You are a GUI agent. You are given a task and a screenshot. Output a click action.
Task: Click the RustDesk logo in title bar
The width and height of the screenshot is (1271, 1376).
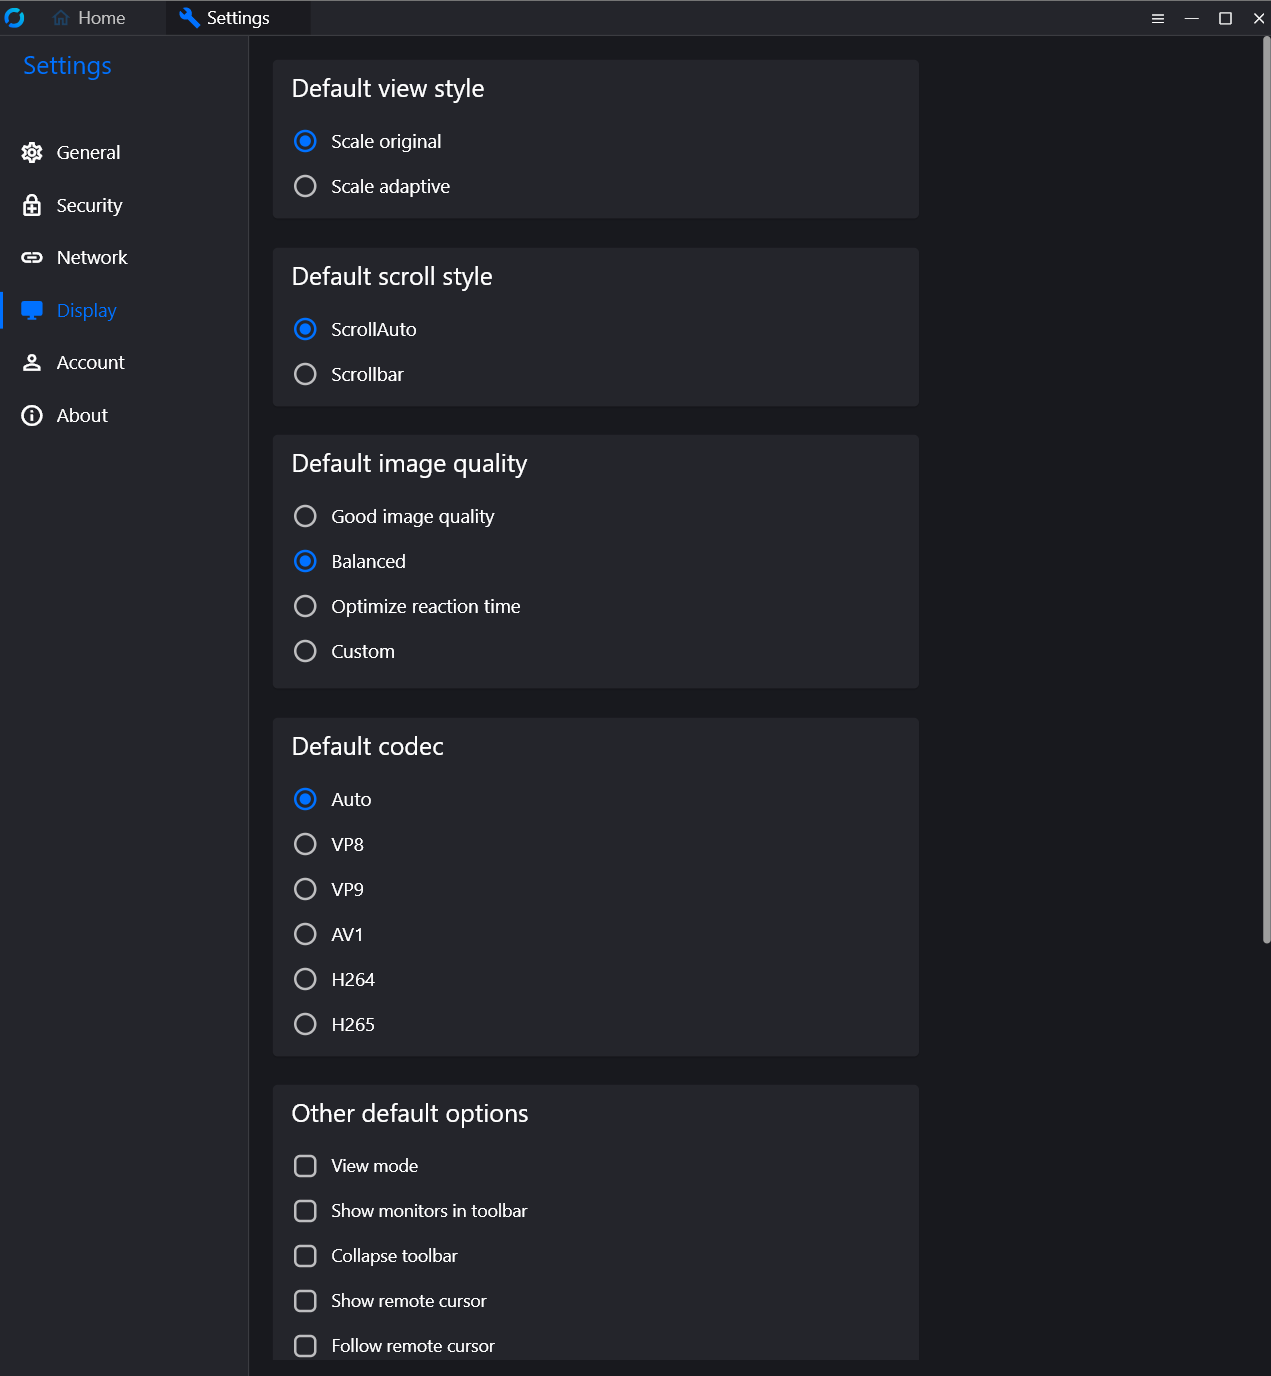15,18
